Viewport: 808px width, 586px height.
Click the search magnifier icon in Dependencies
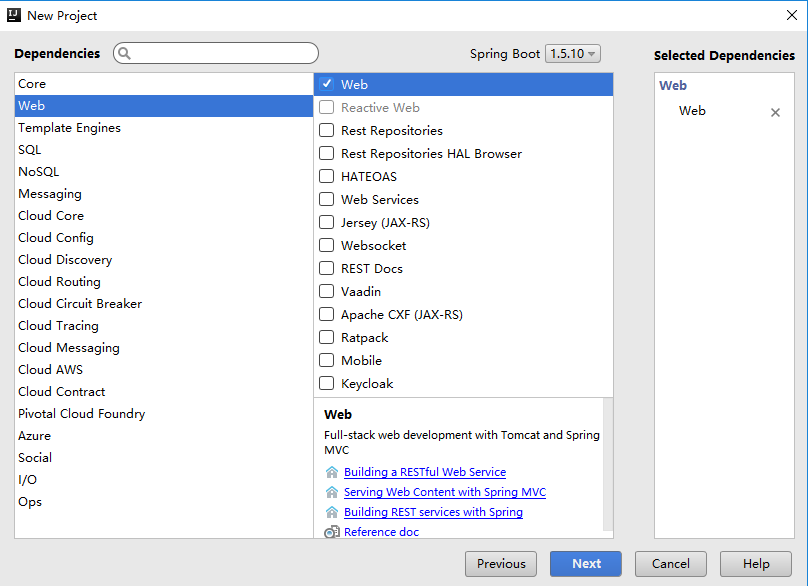125,54
